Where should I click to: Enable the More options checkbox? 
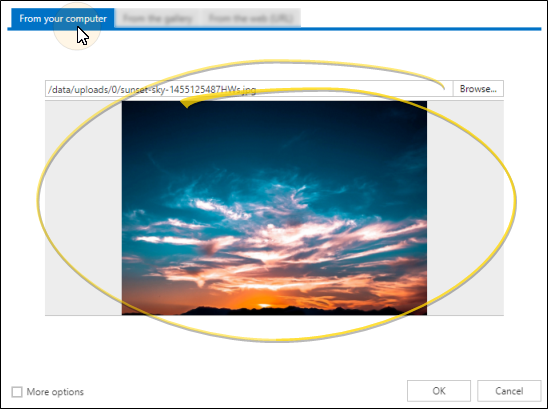(x=17, y=392)
